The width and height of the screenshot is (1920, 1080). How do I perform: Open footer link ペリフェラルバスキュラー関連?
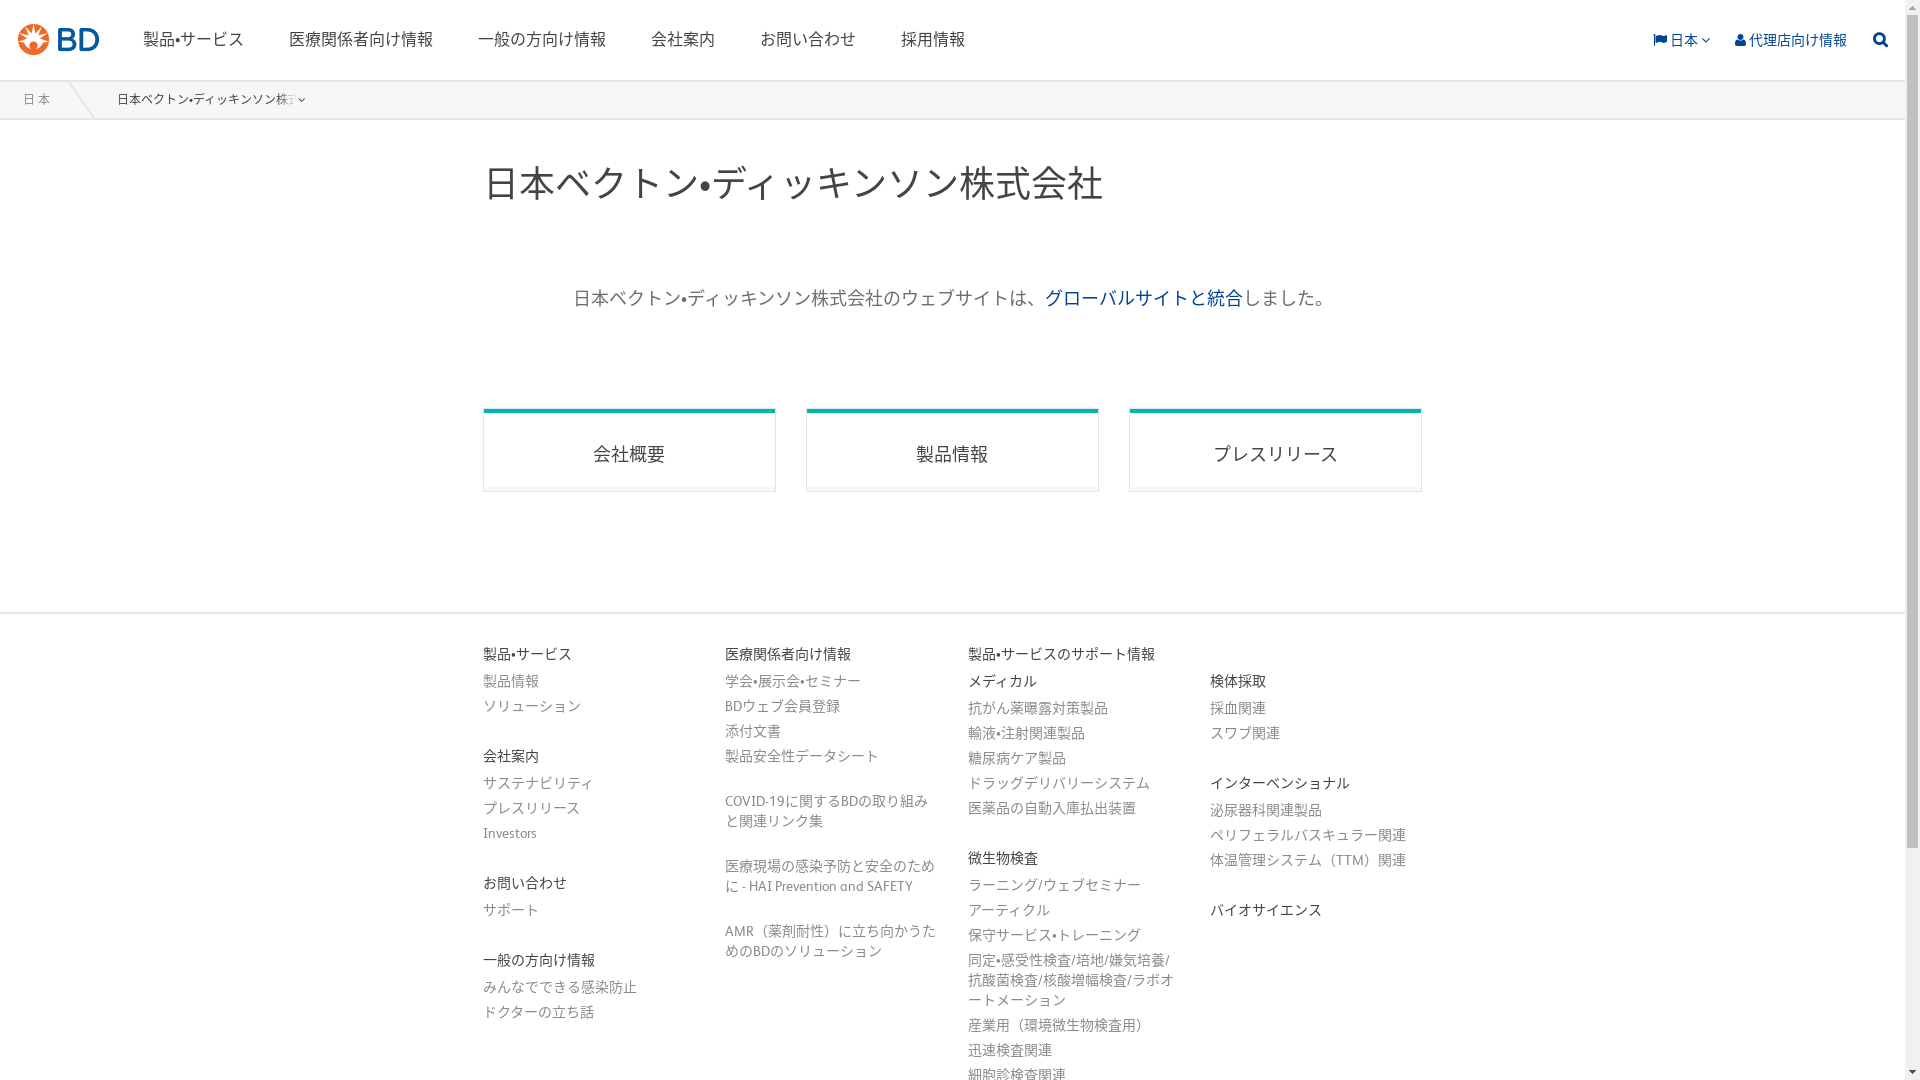point(1308,835)
